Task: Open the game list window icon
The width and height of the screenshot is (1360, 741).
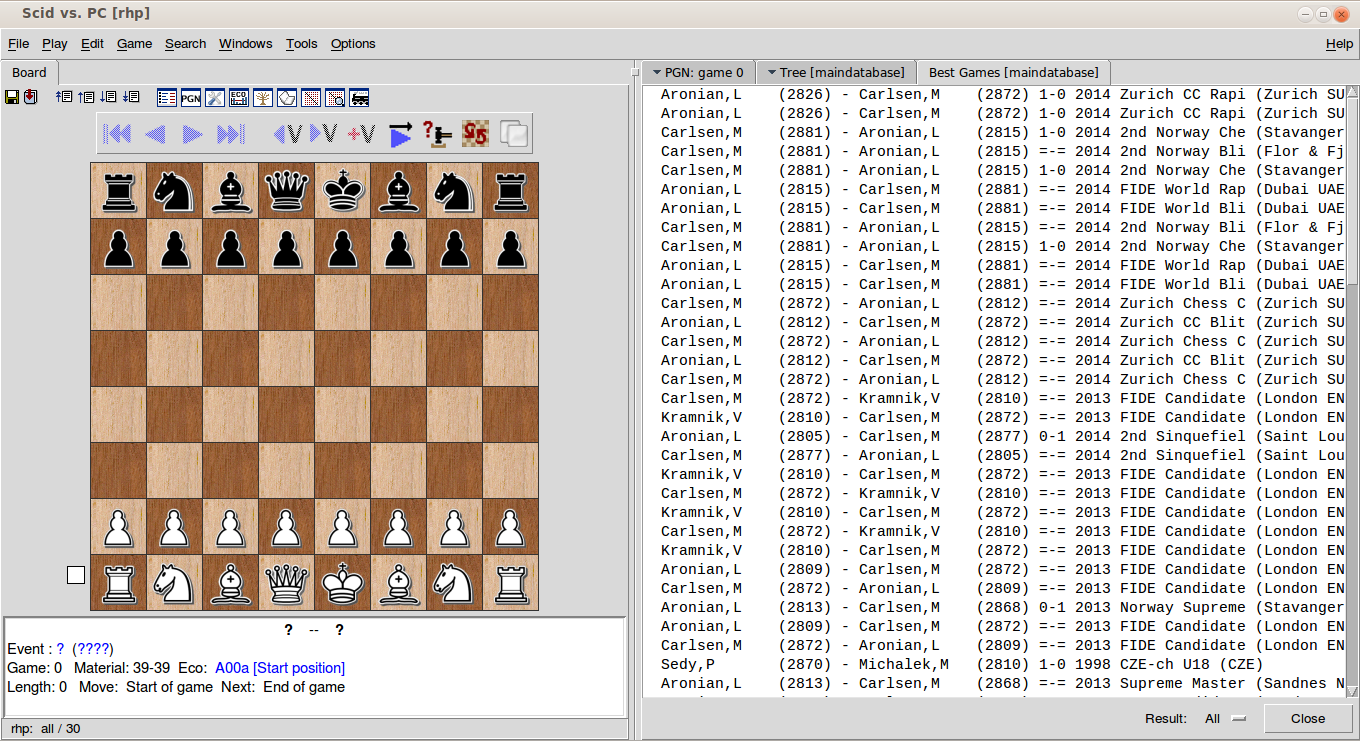Action: (x=167, y=98)
